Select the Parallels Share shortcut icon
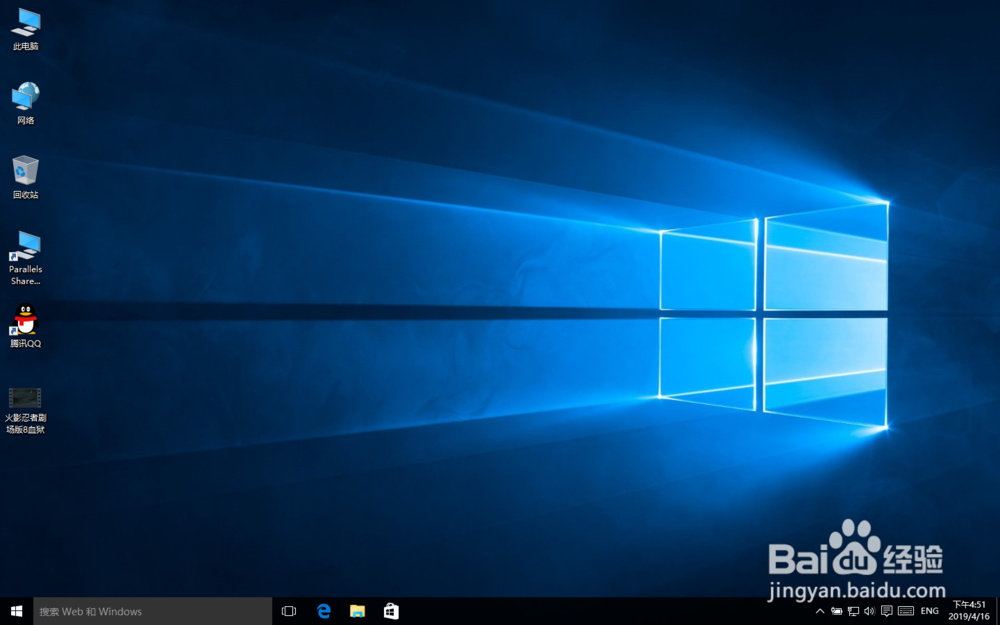 point(26,258)
